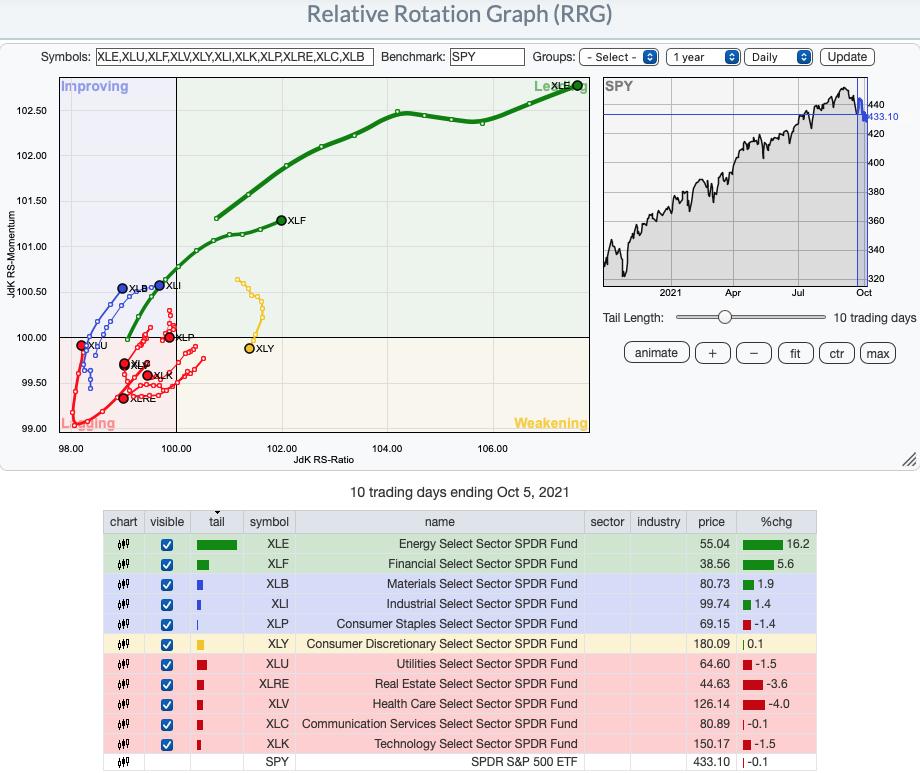Open the XLRE row chart icon
This screenshot has width=920, height=773.
tap(123, 684)
